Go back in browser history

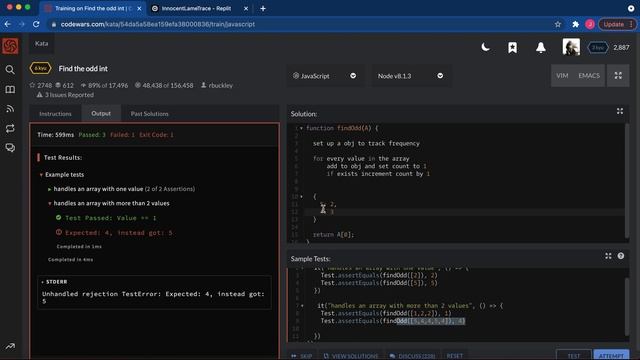[x=7, y=24]
